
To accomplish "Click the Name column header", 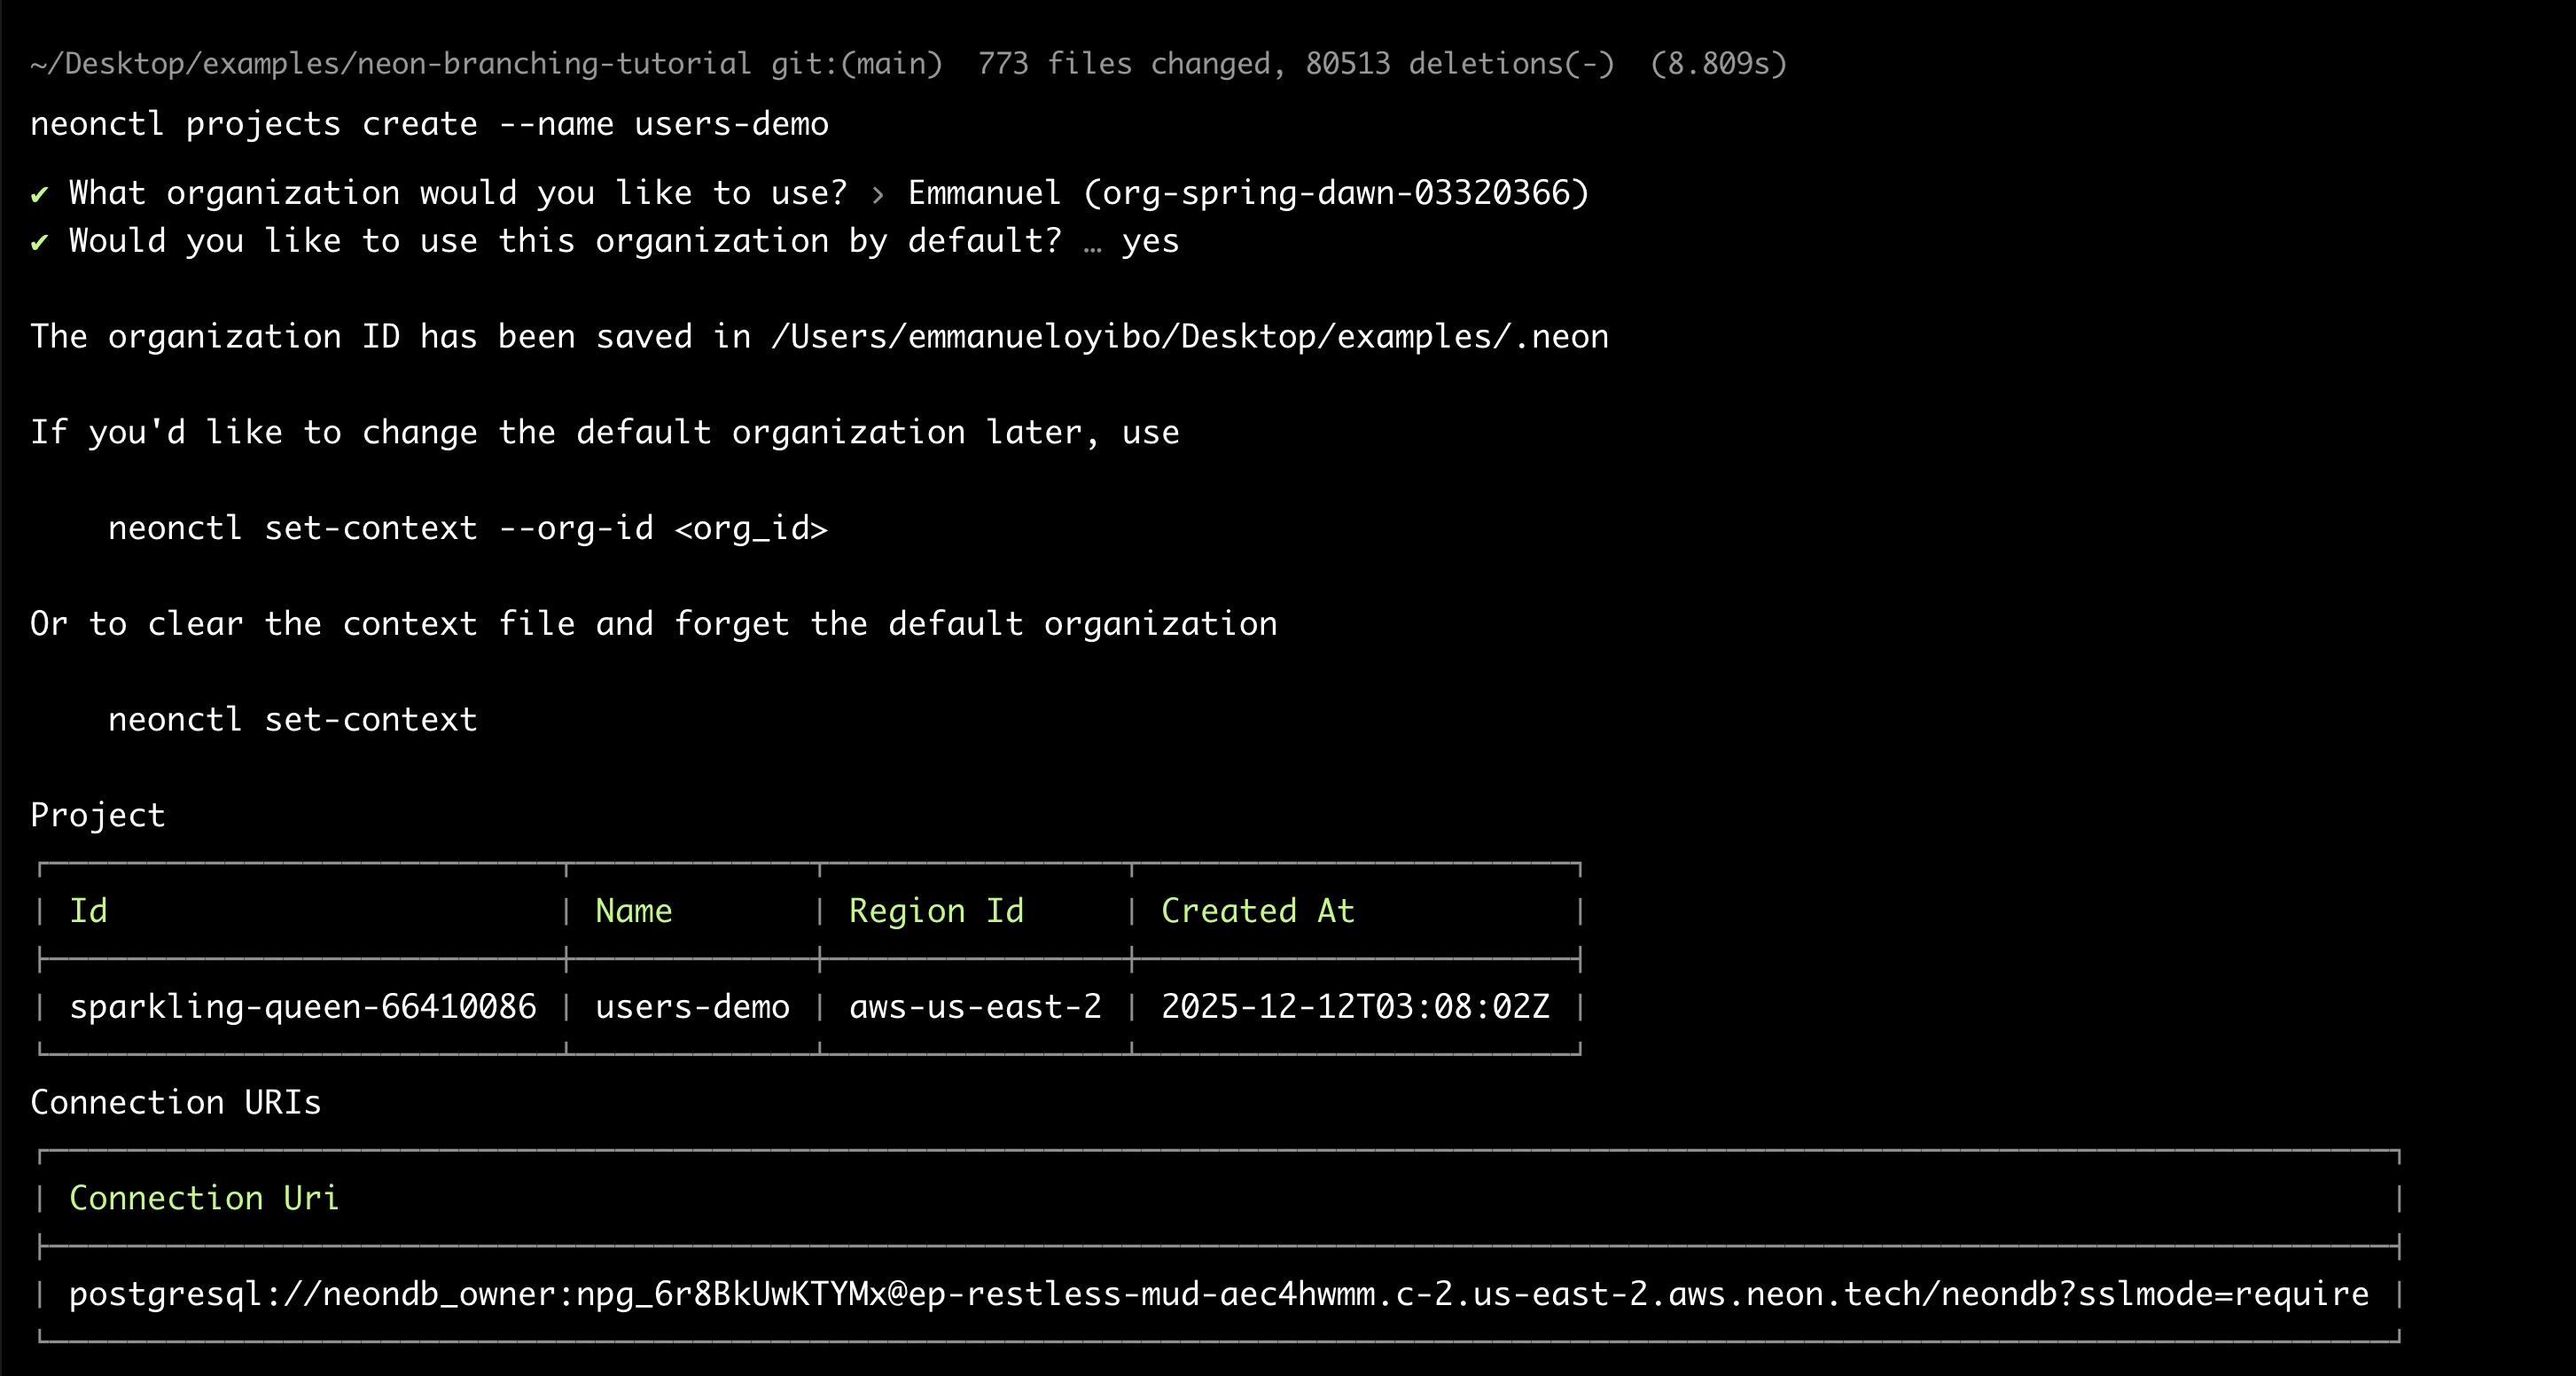I will click(x=633, y=911).
